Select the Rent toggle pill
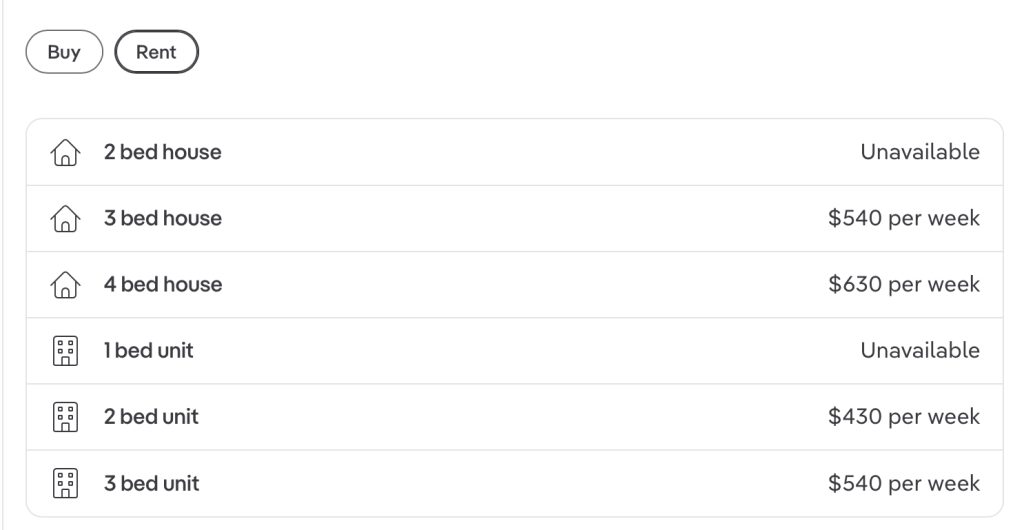 point(156,52)
